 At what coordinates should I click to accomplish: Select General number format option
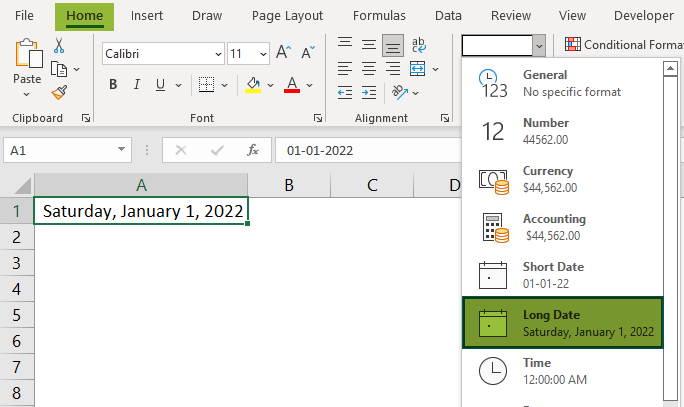coord(562,83)
